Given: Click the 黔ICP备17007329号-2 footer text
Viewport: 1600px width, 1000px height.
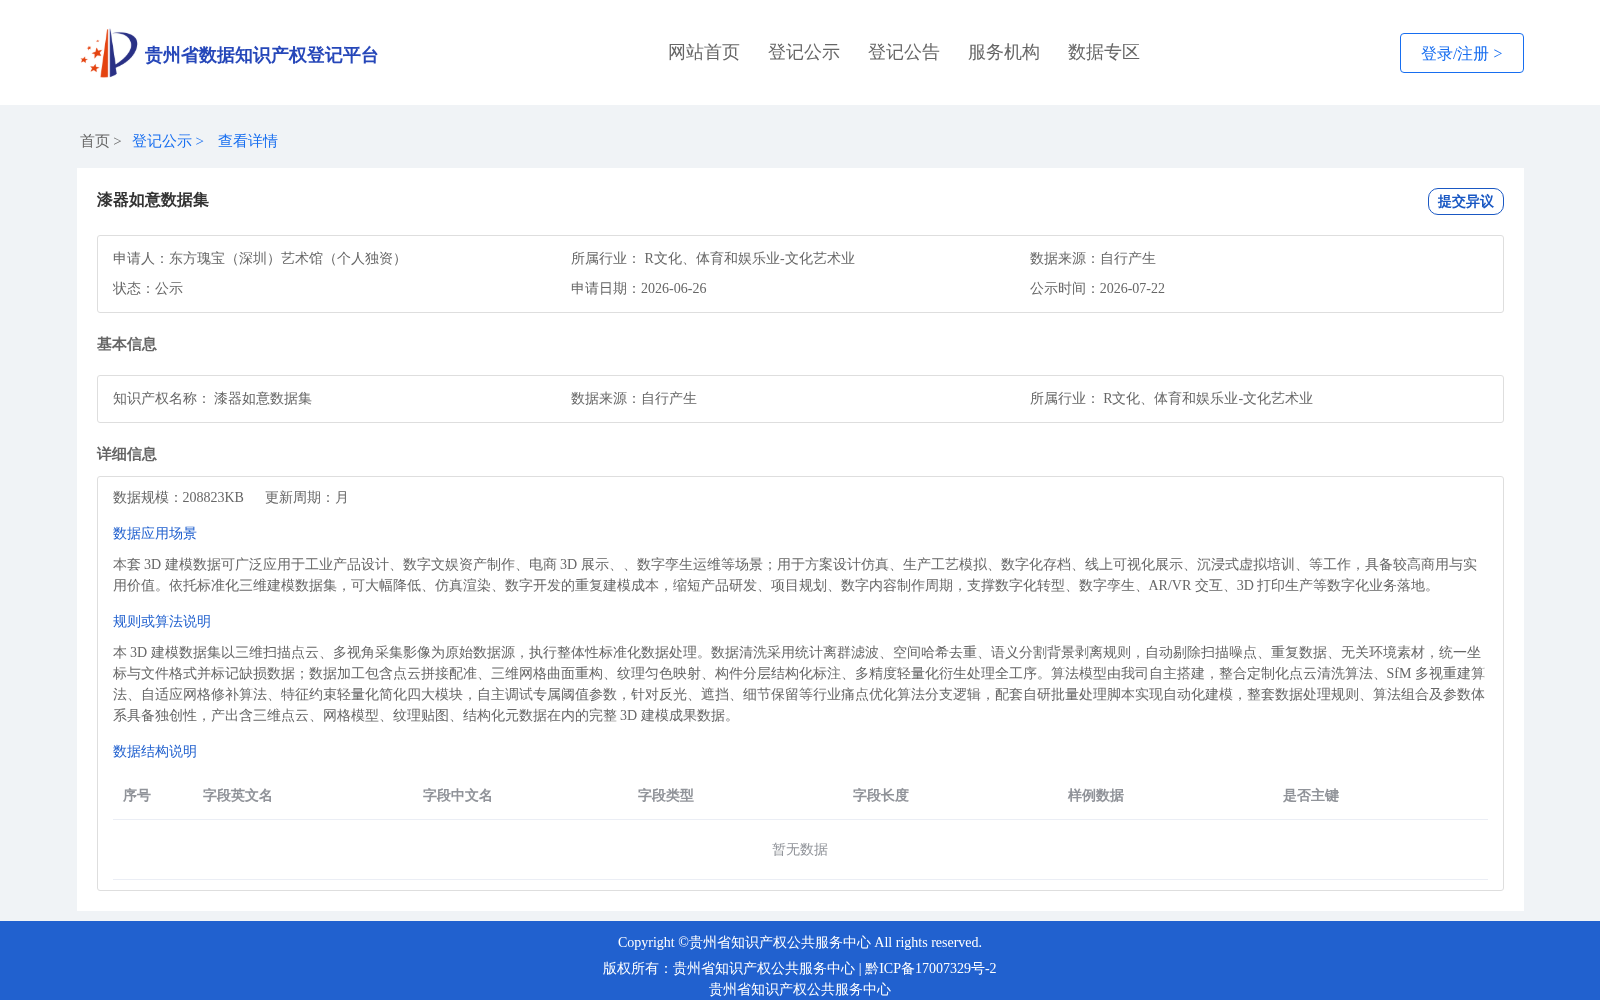Looking at the screenshot, I should tap(931, 968).
